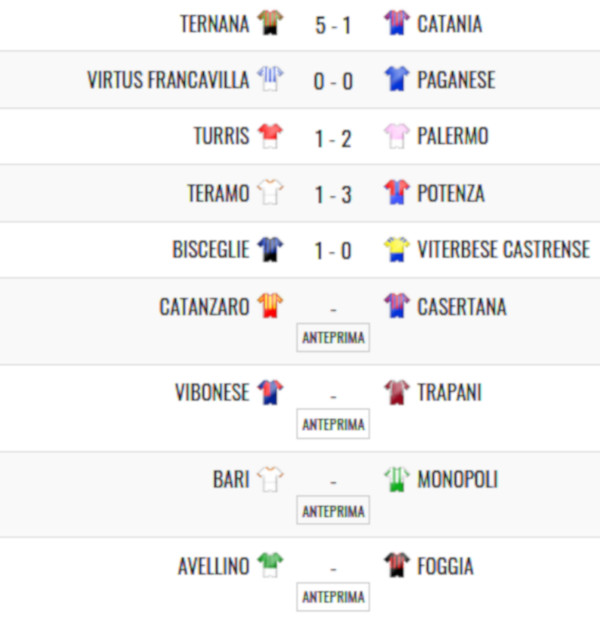The width and height of the screenshot is (600, 619).
Task: Select the Viterbese Castrense yellow jersey icon
Action: [x=397, y=250]
